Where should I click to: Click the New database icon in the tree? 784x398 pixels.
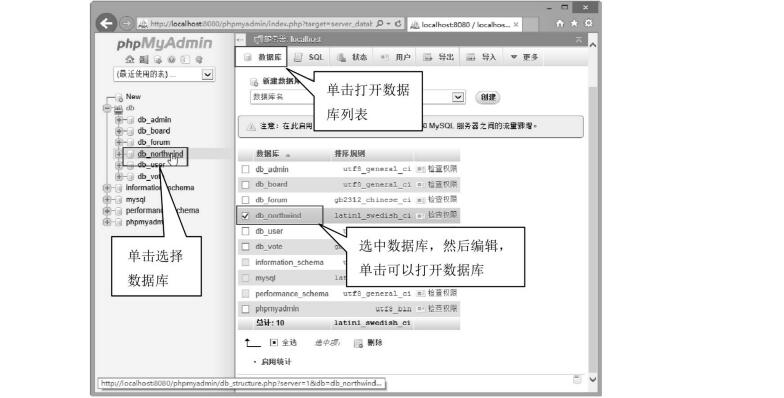(119, 97)
